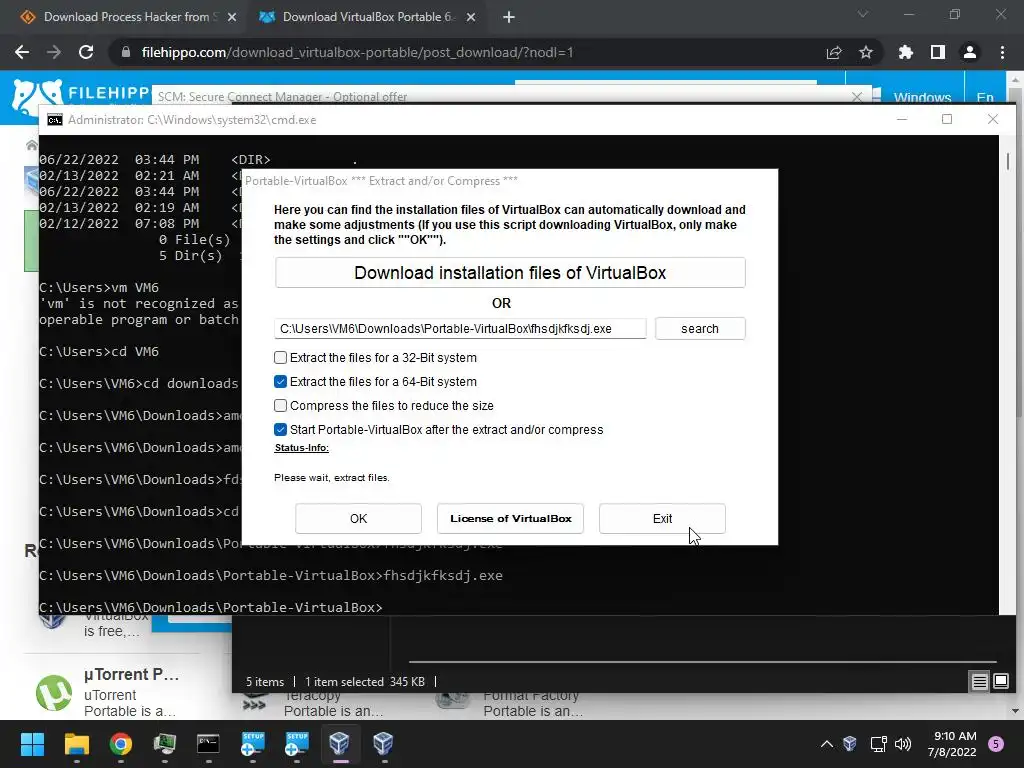Click the search button beside file path
Screen dimensions: 1024x768
click(x=699, y=328)
